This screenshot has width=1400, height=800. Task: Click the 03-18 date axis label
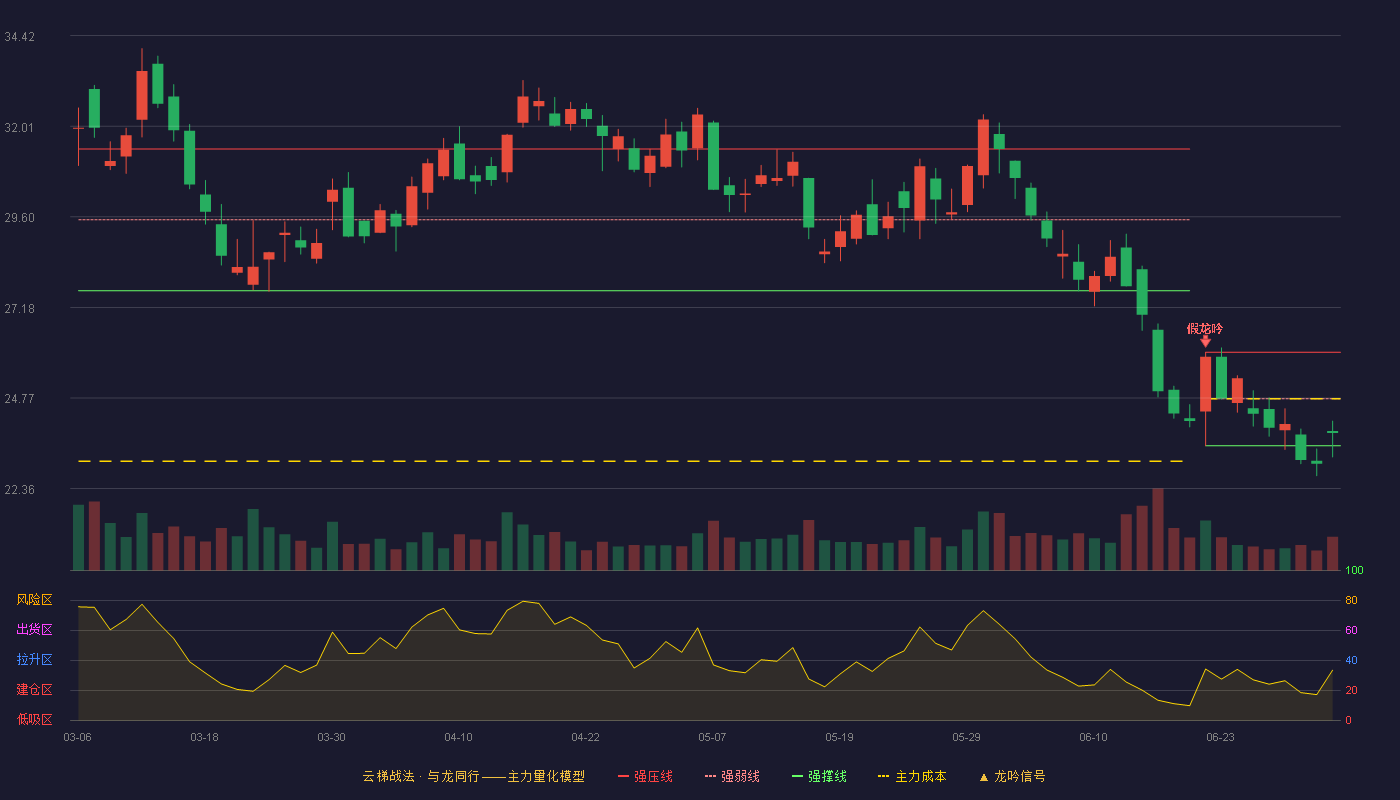pos(204,737)
